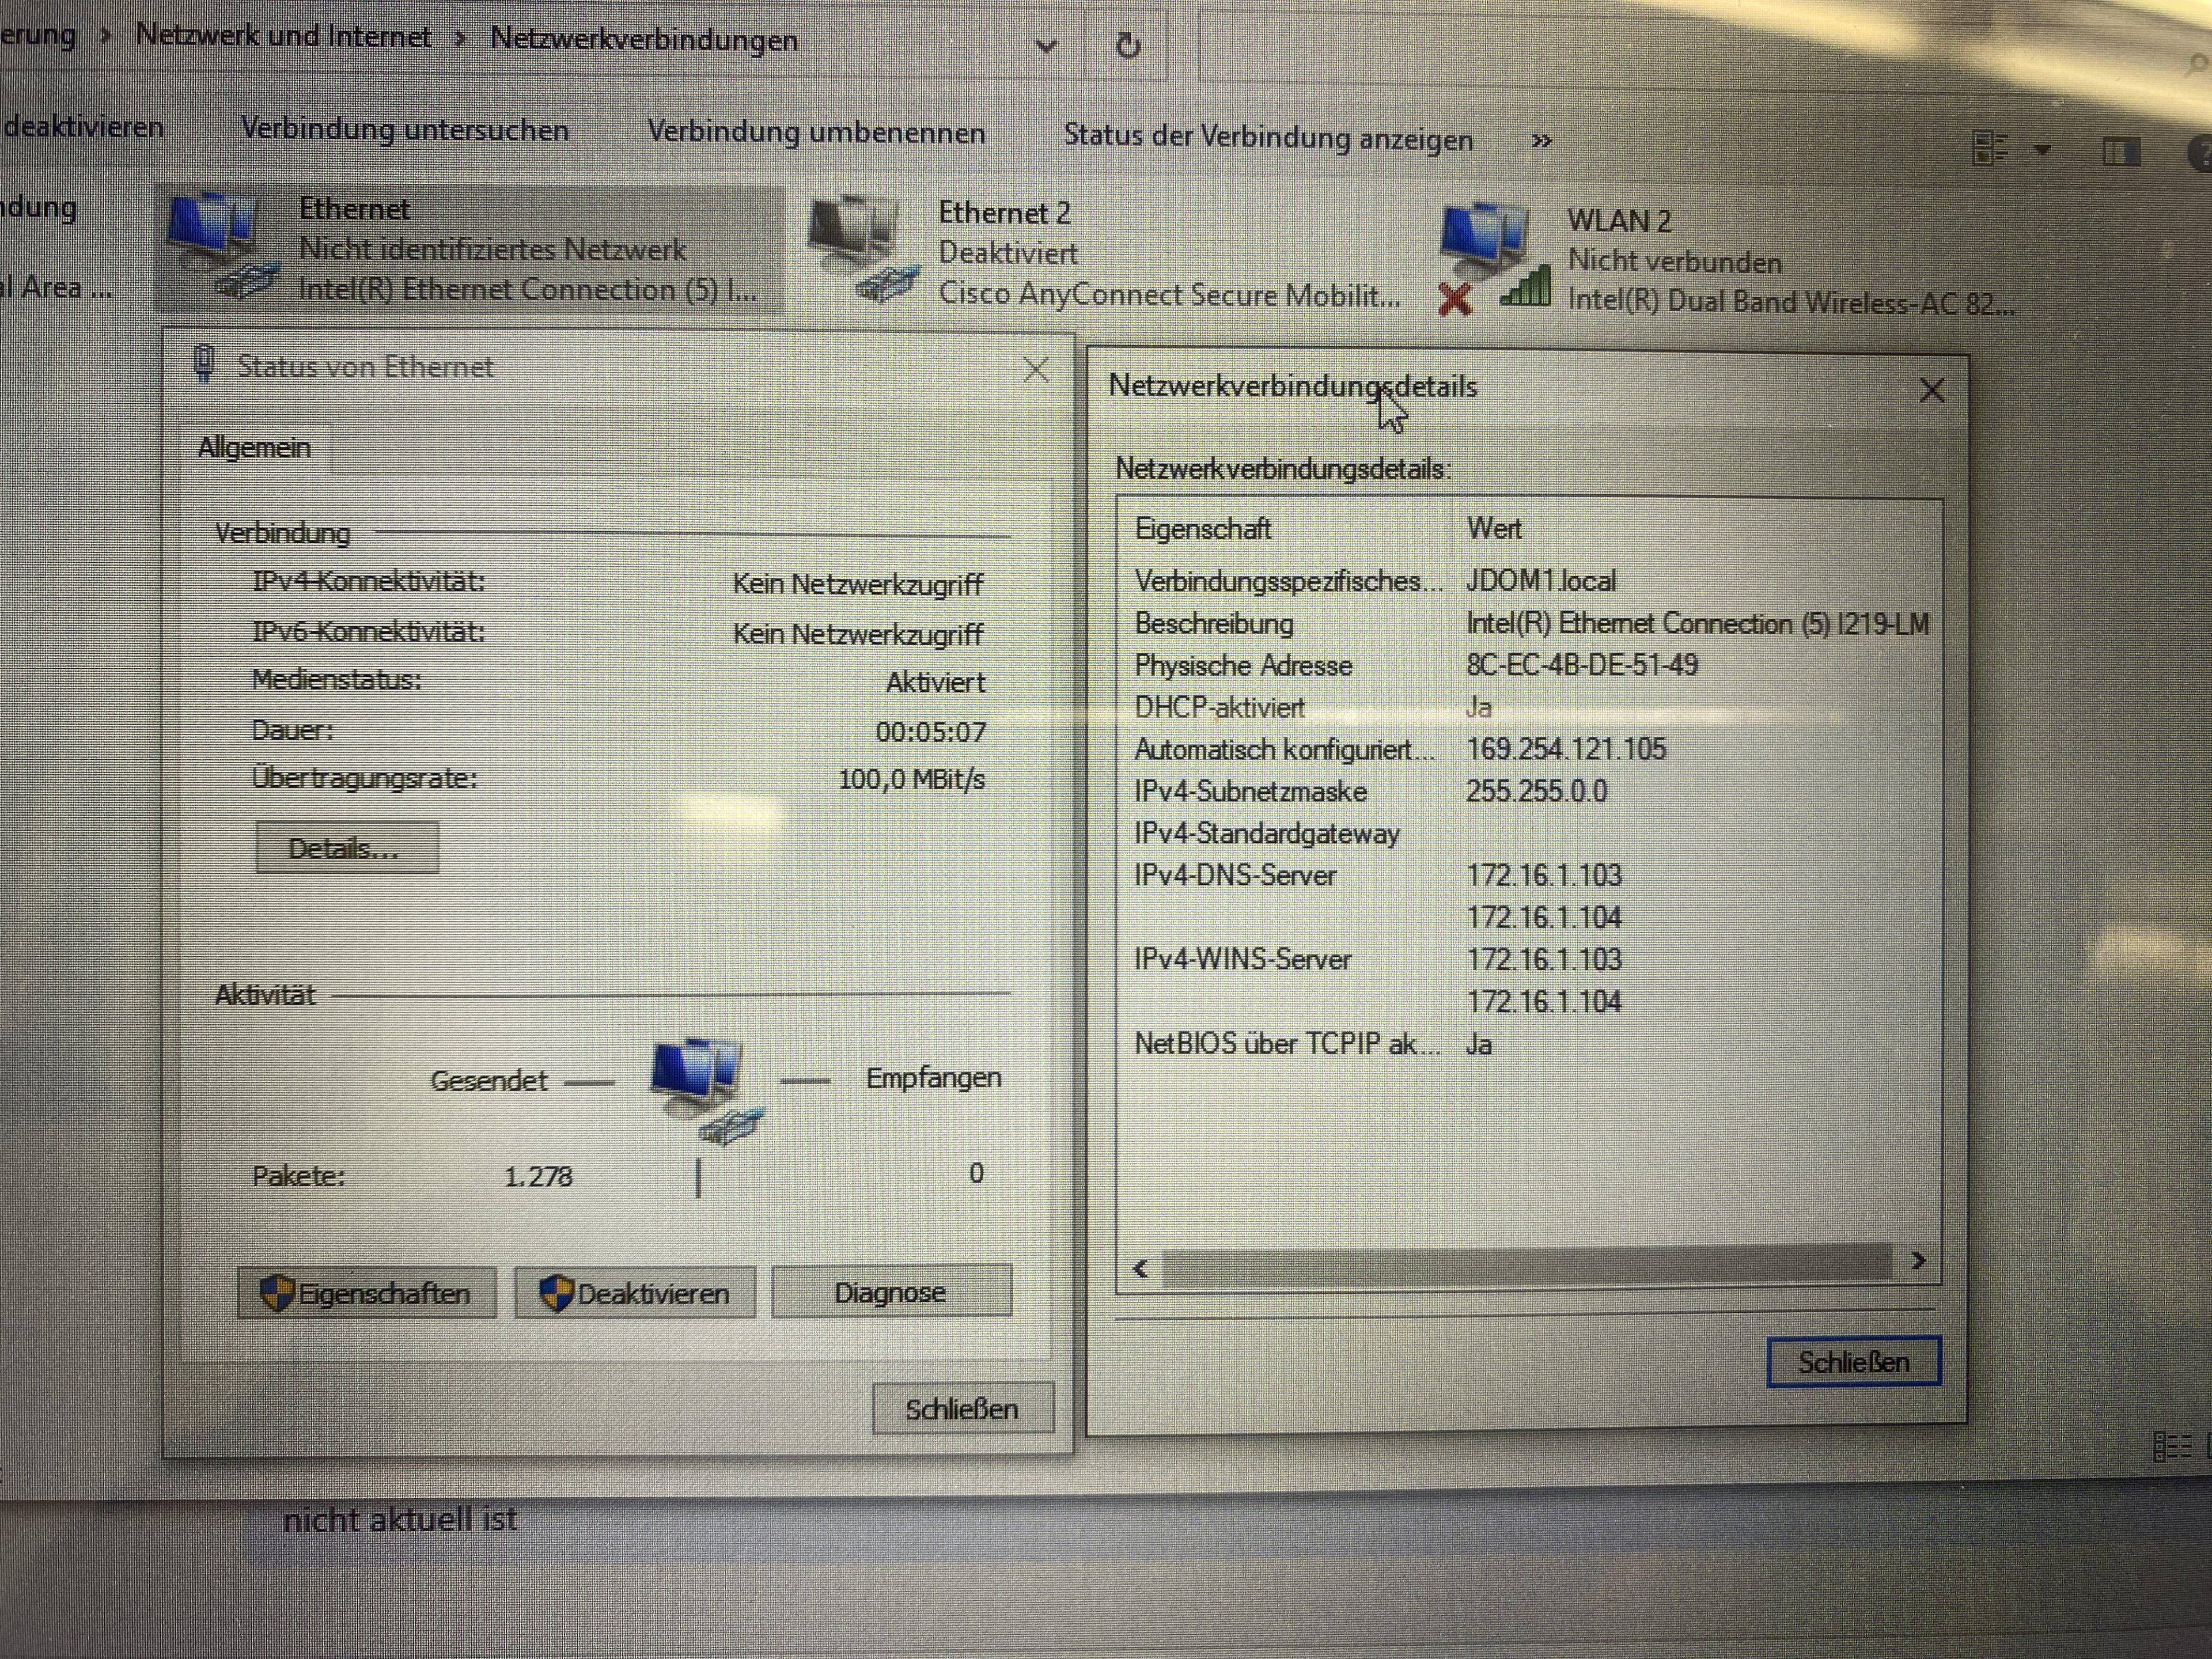Open the view options dropdown arrow

point(2043,151)
